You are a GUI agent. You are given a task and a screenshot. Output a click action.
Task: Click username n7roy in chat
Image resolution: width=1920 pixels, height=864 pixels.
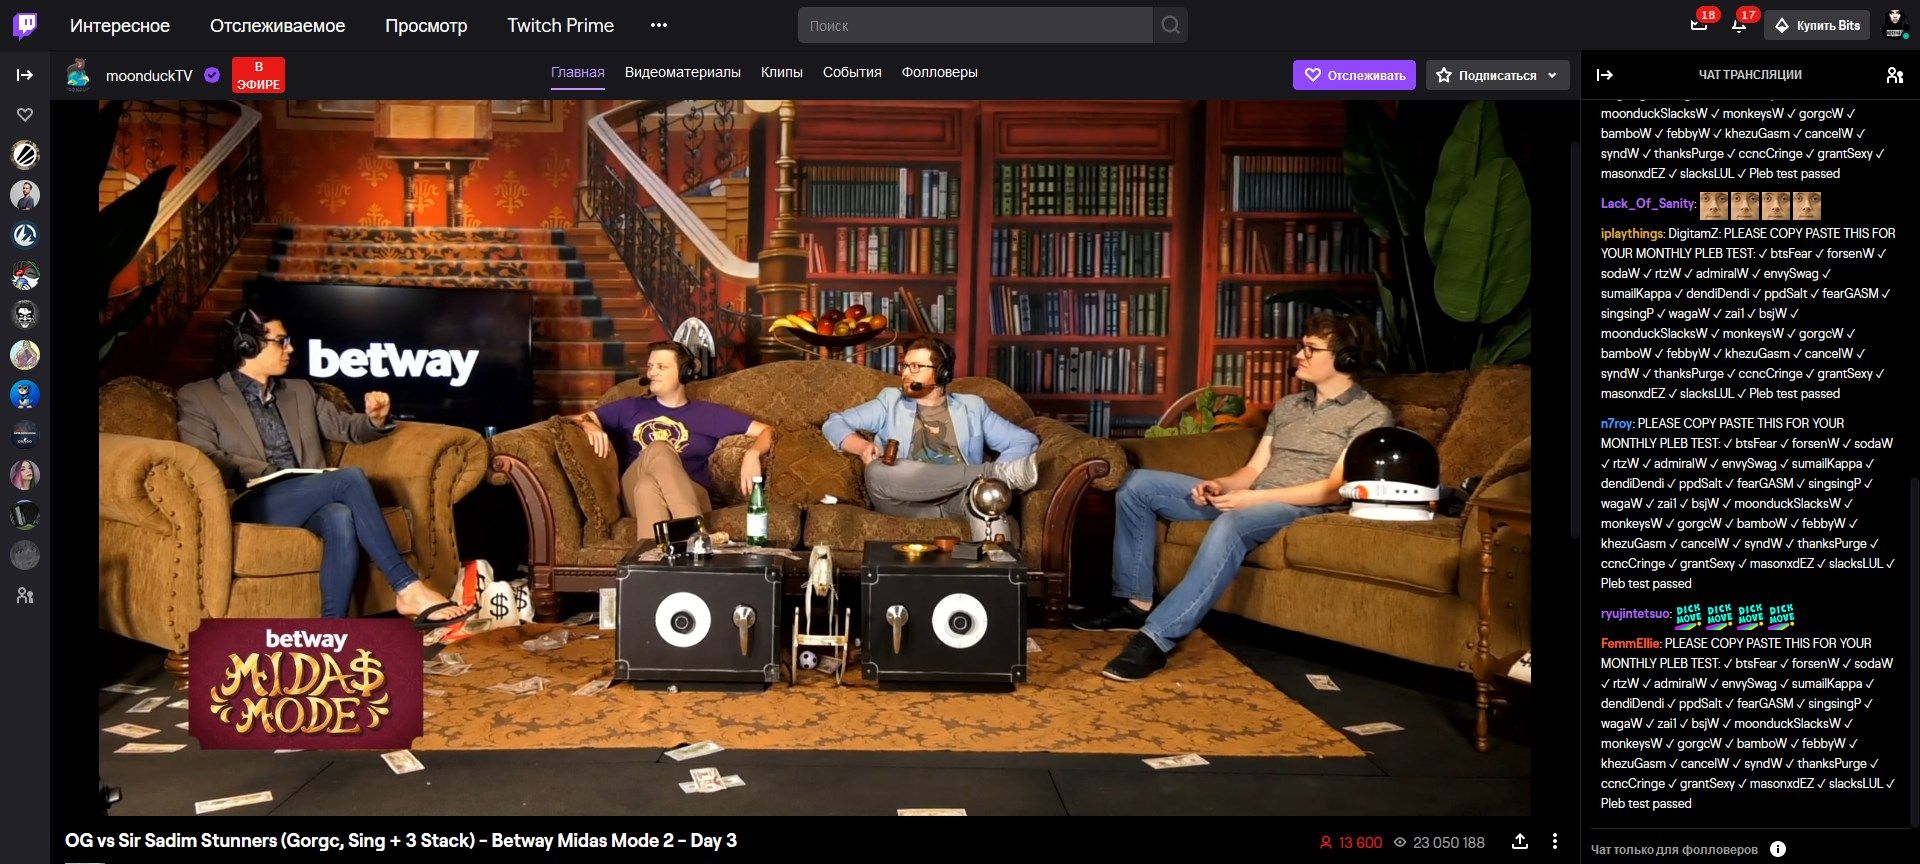click(1617, 423)
